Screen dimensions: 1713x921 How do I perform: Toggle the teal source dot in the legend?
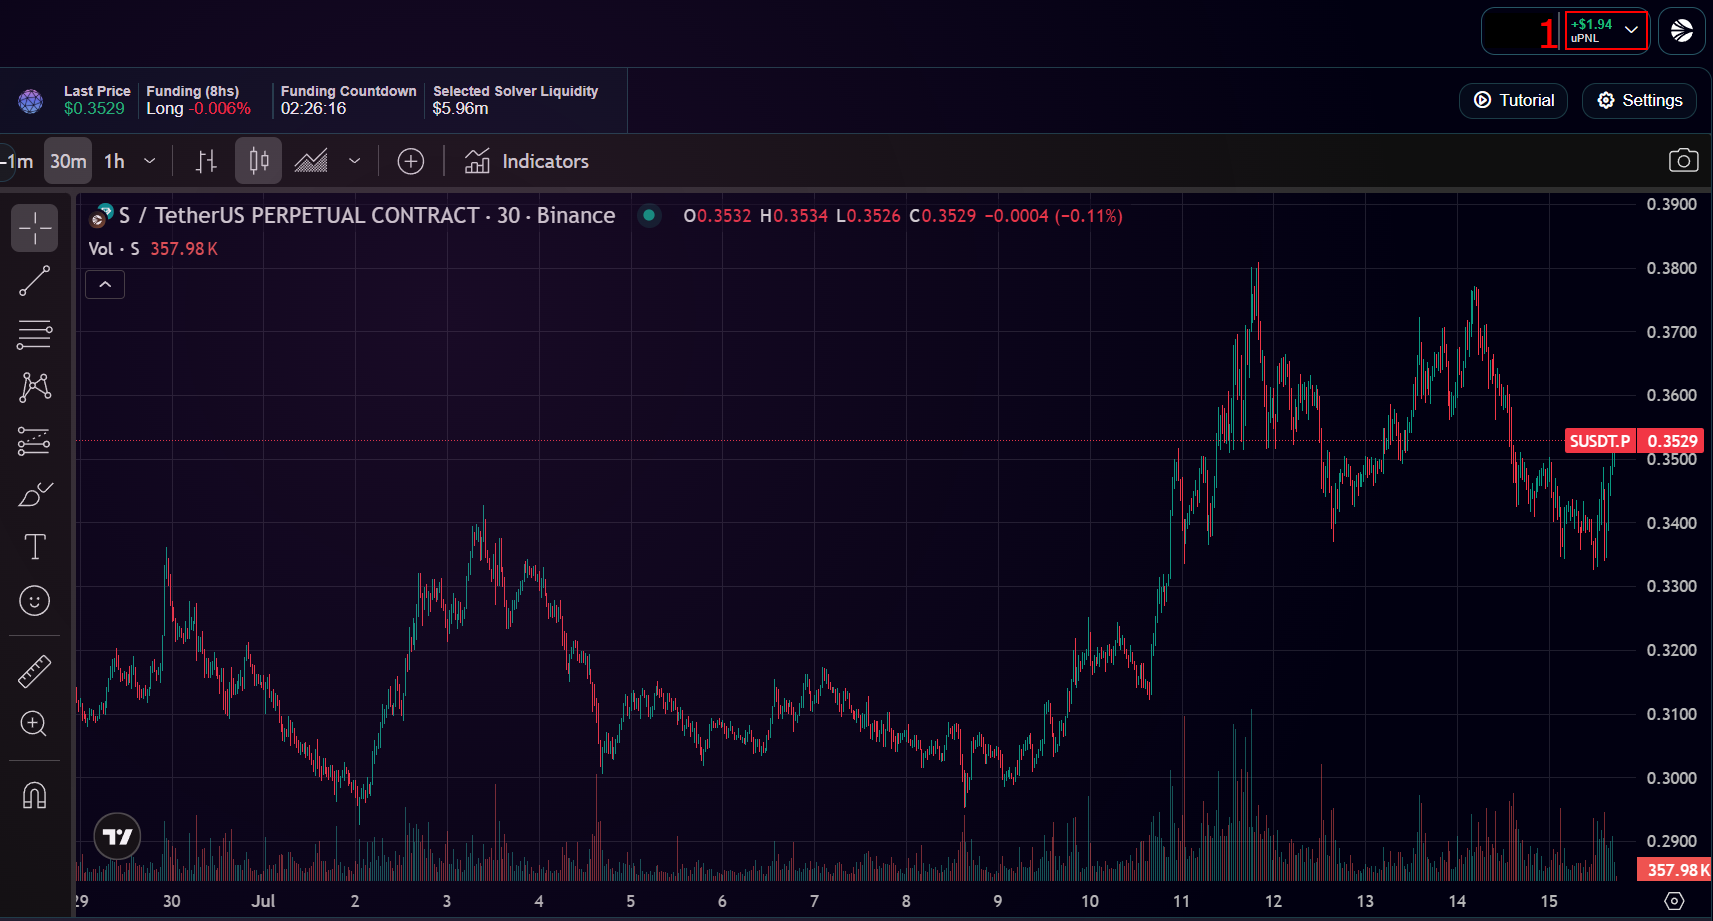click(649, 215)
